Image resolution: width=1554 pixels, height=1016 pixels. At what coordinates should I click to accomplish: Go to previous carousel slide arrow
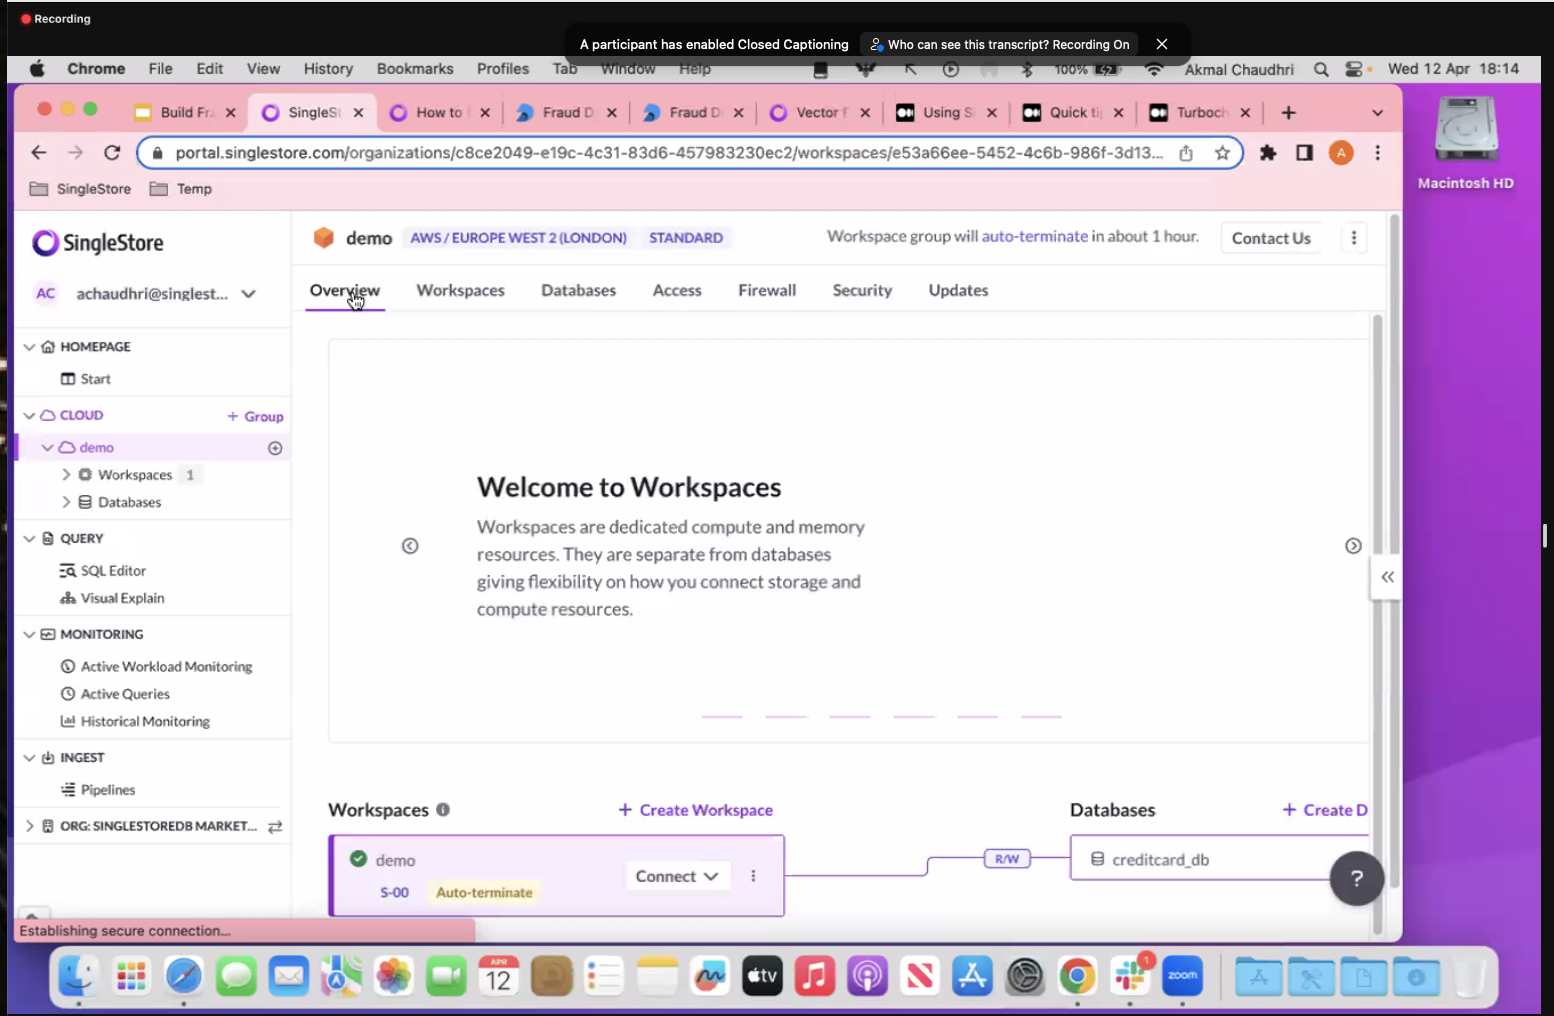[x=410, y=546]
